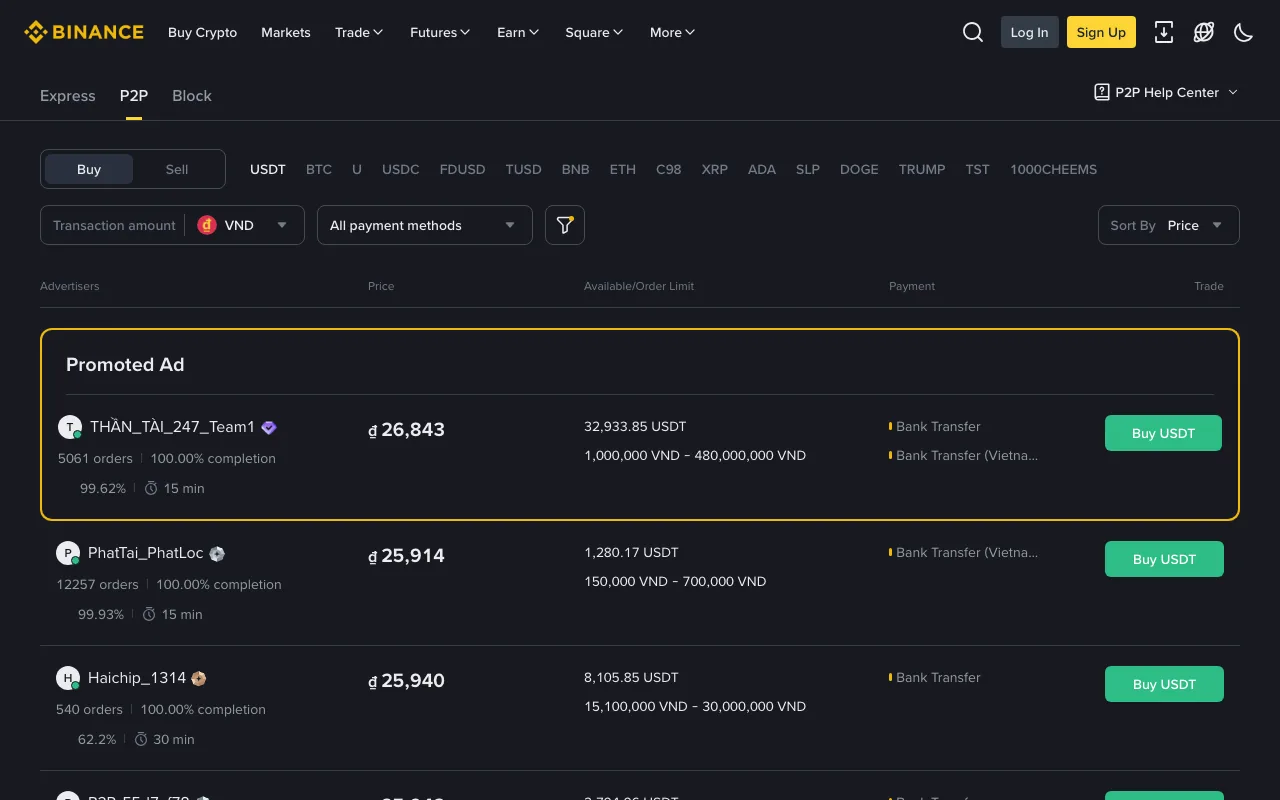1280x800 pixels.
Task: Open PhatTai_PhatLoc advertiser profile
Action: pyautogui.click(x=146, y=553)
